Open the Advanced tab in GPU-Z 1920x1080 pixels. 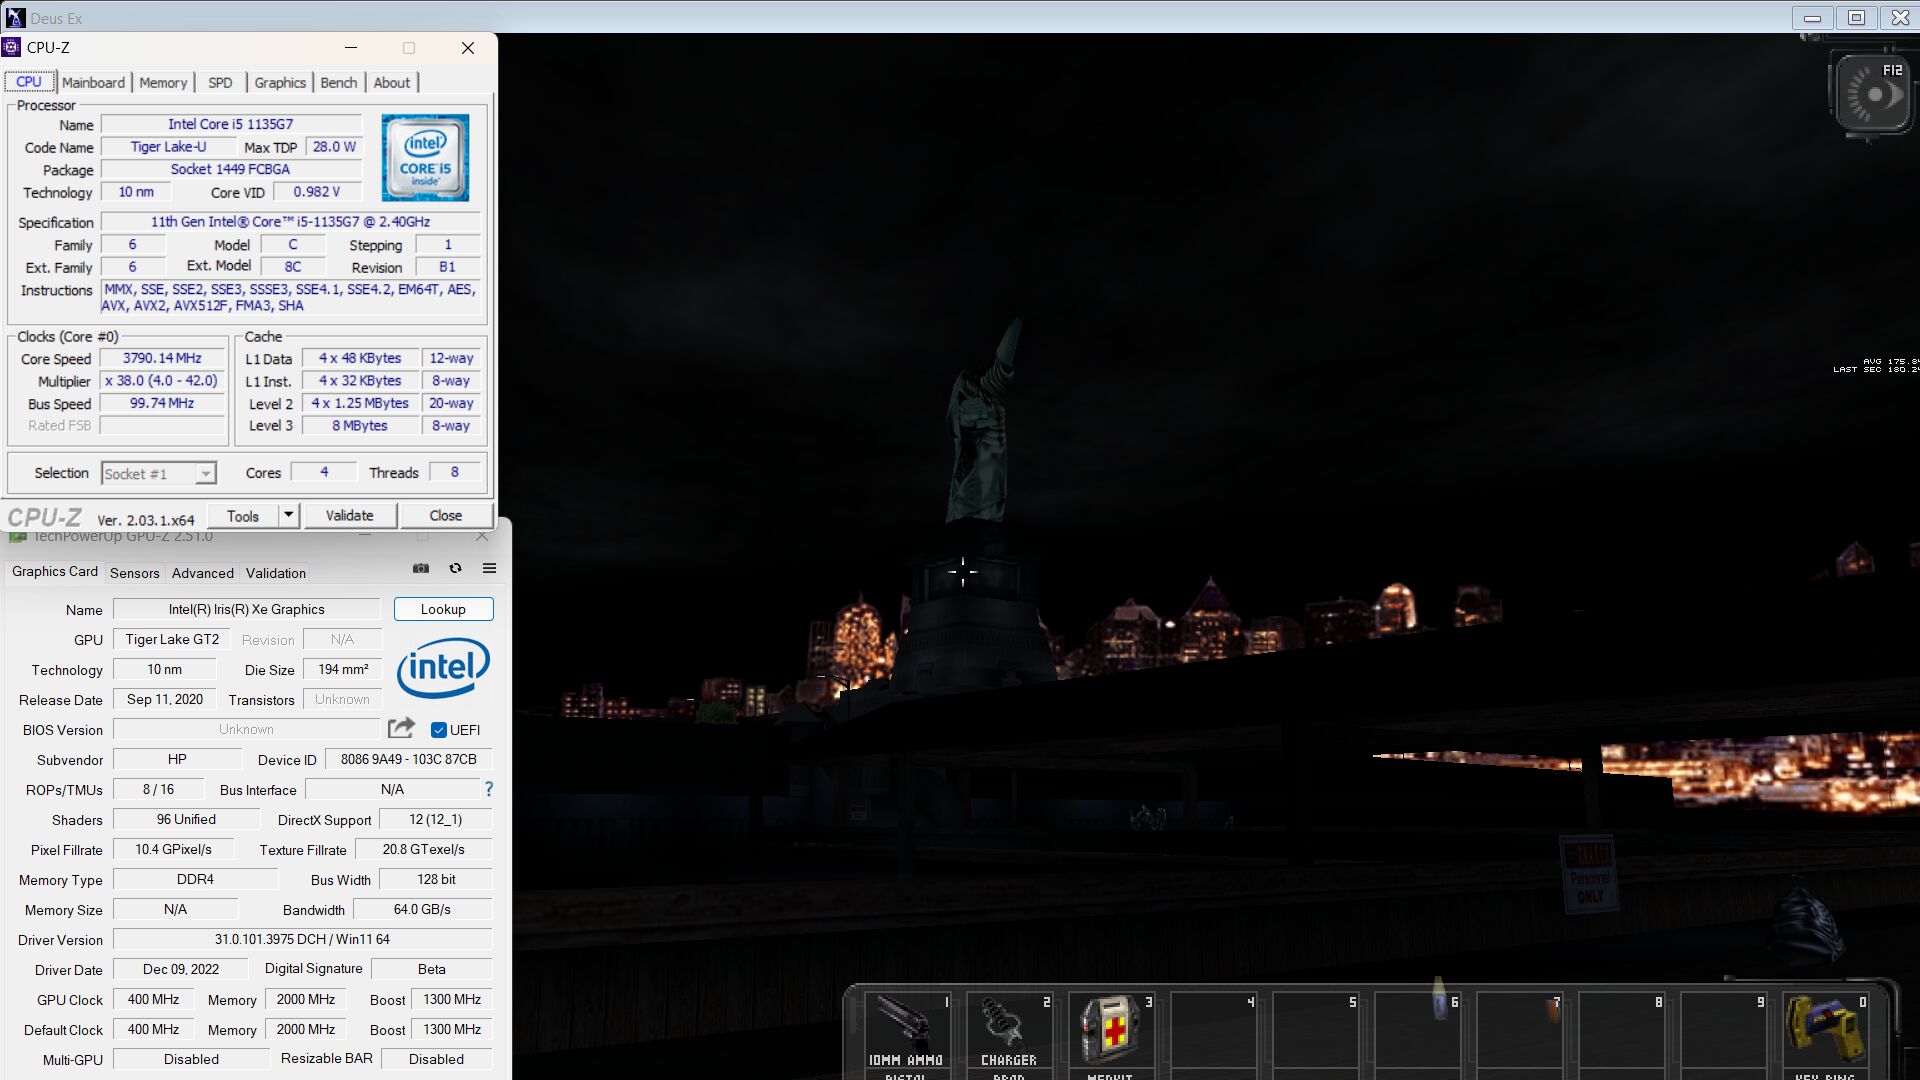[x=203, y=573]
